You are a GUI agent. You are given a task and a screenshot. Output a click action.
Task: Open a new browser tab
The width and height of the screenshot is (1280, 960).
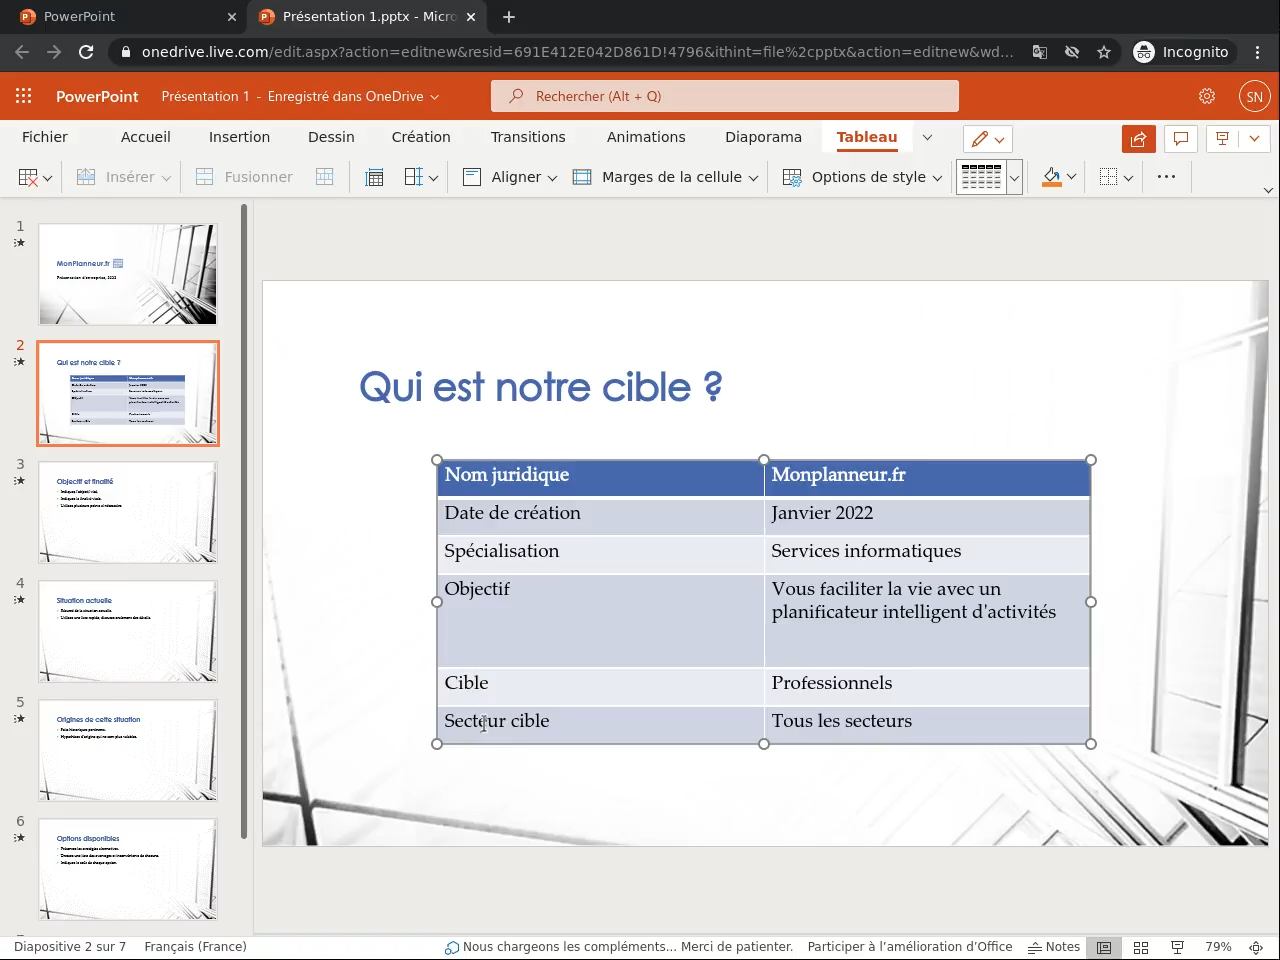pyautogui.click(x=509, y=17)
